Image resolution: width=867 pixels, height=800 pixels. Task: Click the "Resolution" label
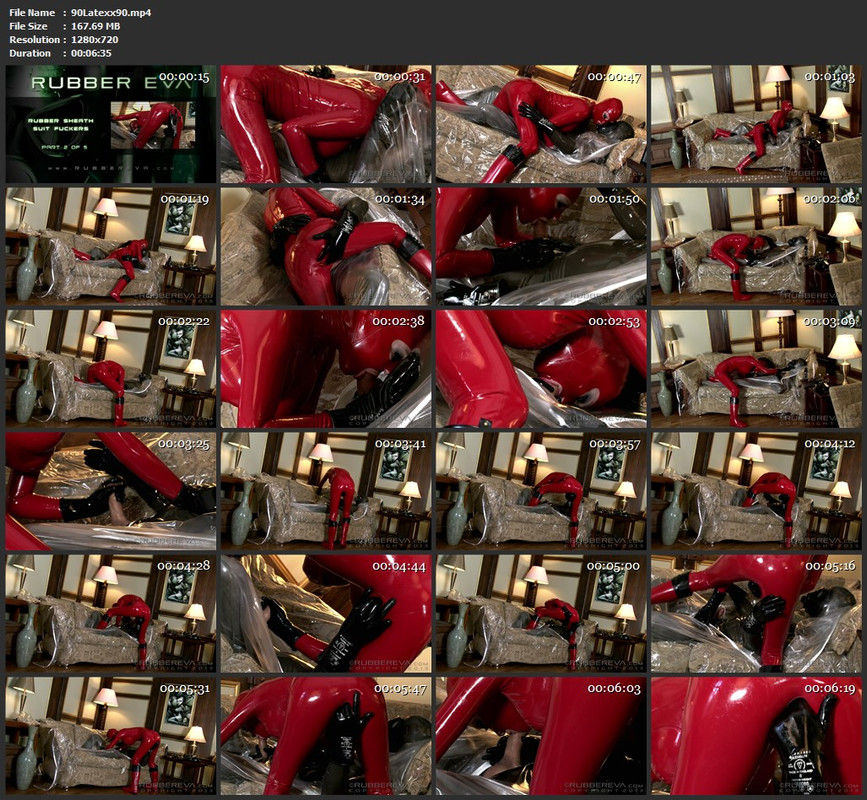pyautogui.click(x=34, y=40)
